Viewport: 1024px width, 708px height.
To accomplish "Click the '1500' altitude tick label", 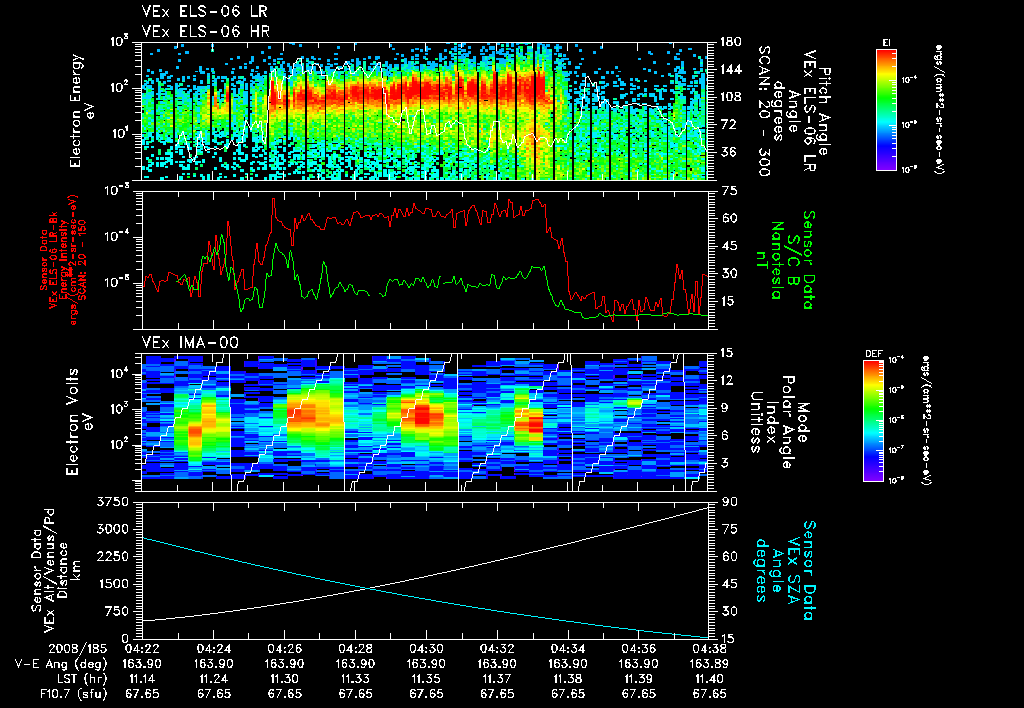I will click(x=112, y=584).
